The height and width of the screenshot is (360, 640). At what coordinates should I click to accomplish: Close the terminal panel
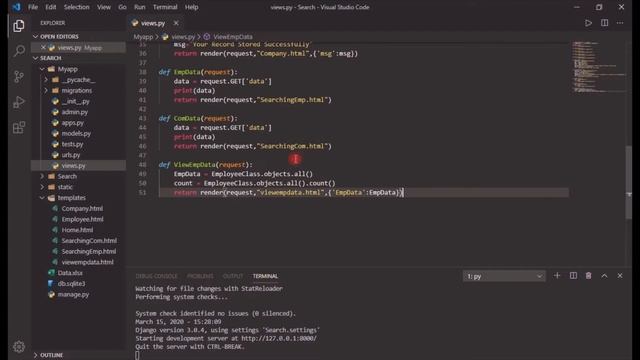[x=620, y=276]
